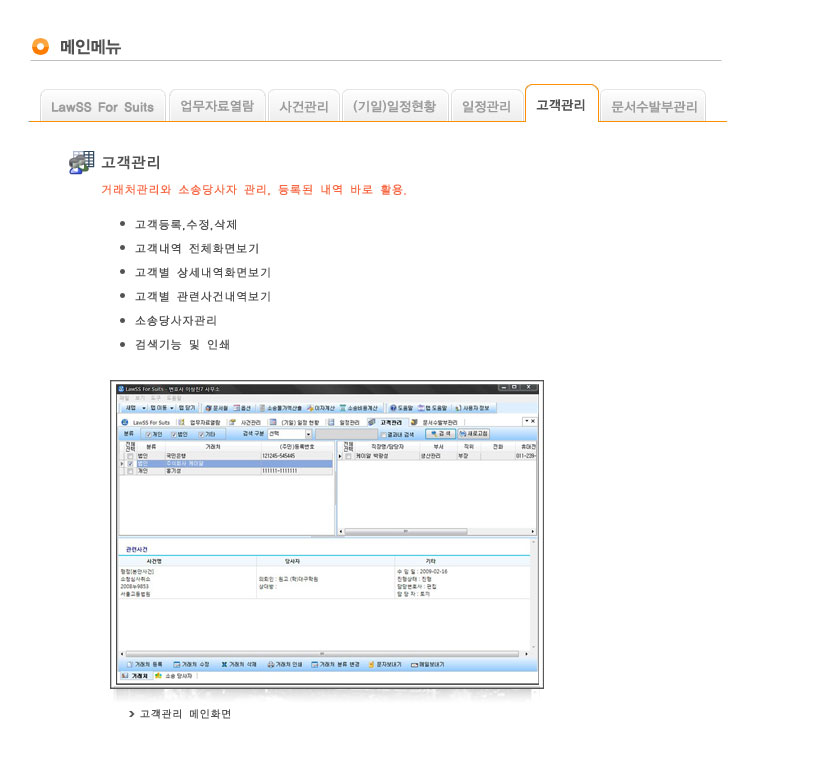Click the 검색 search button

tap(440, 434)
